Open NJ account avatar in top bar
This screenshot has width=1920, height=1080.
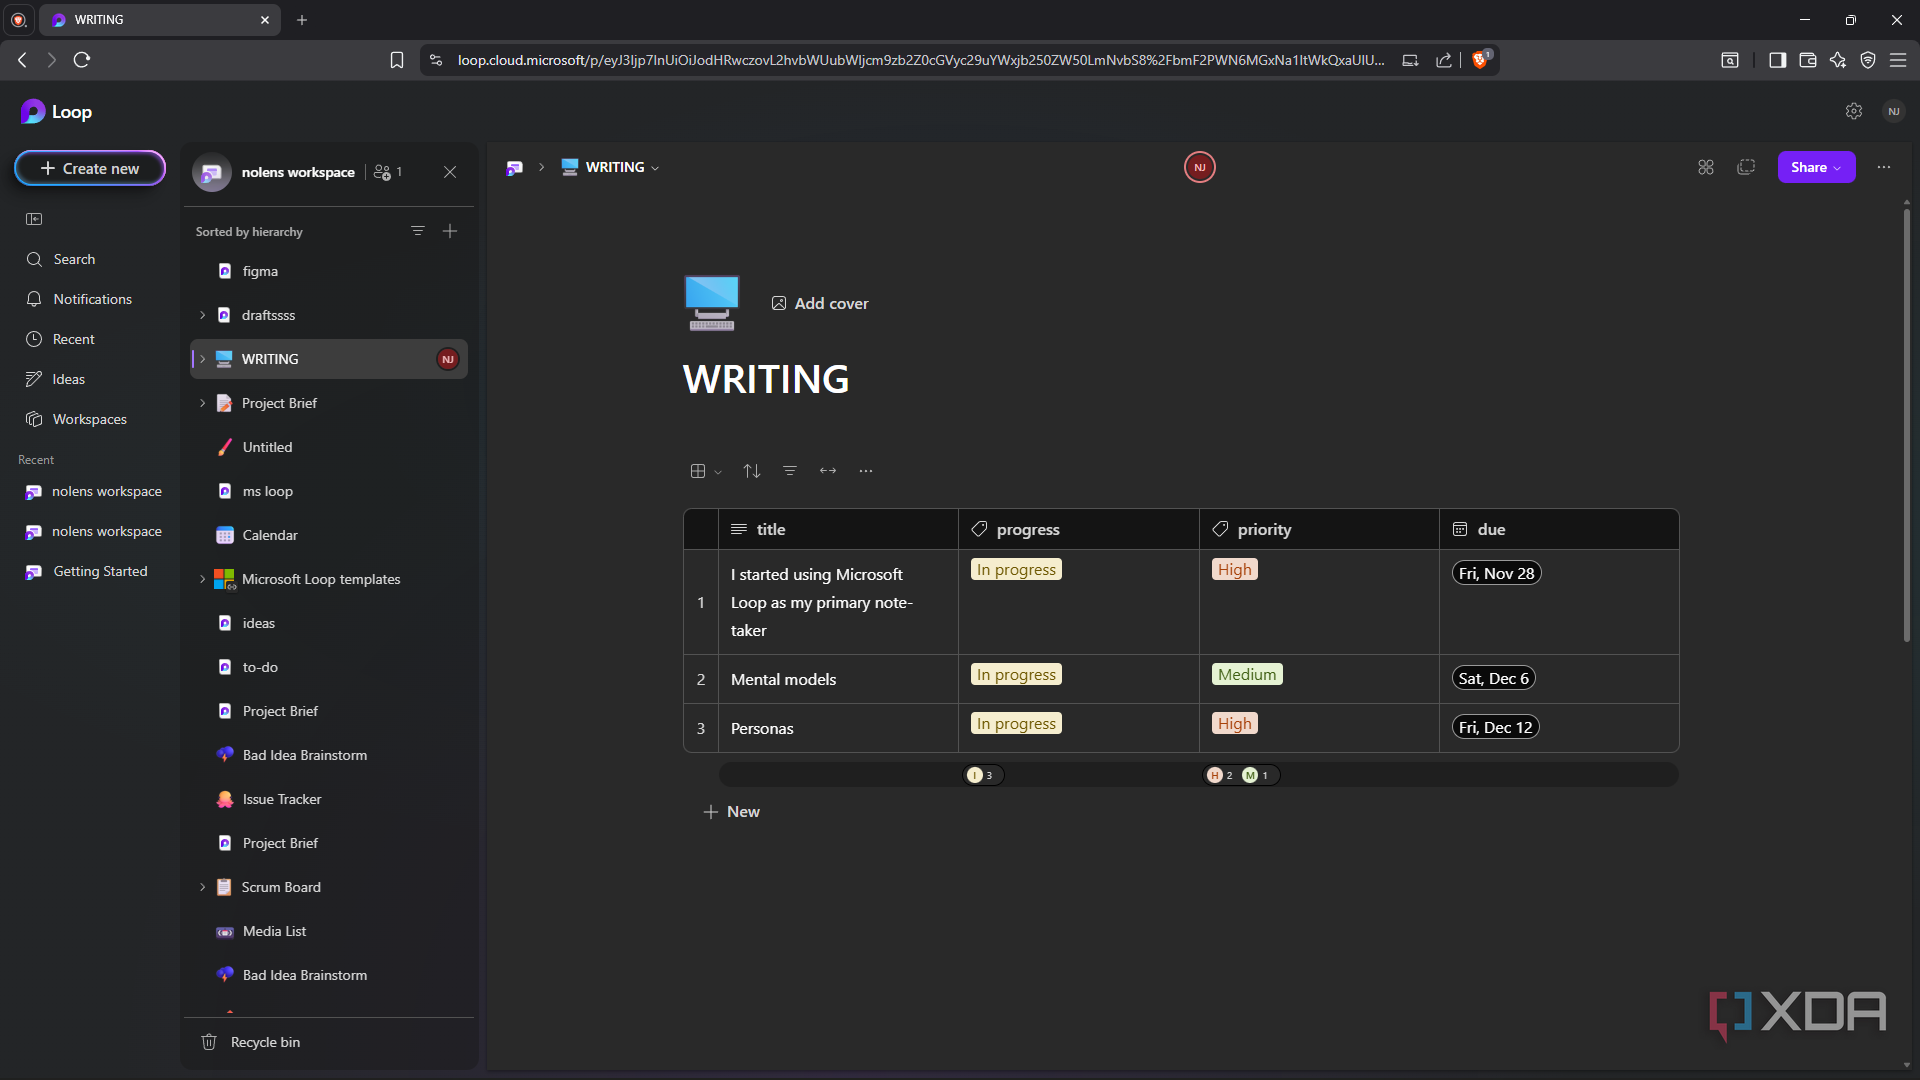click(1893, 111)
